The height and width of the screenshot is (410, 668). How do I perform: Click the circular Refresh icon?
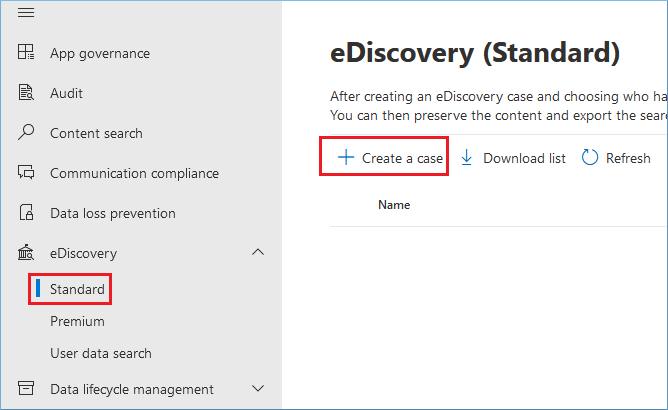pos(590,157)
